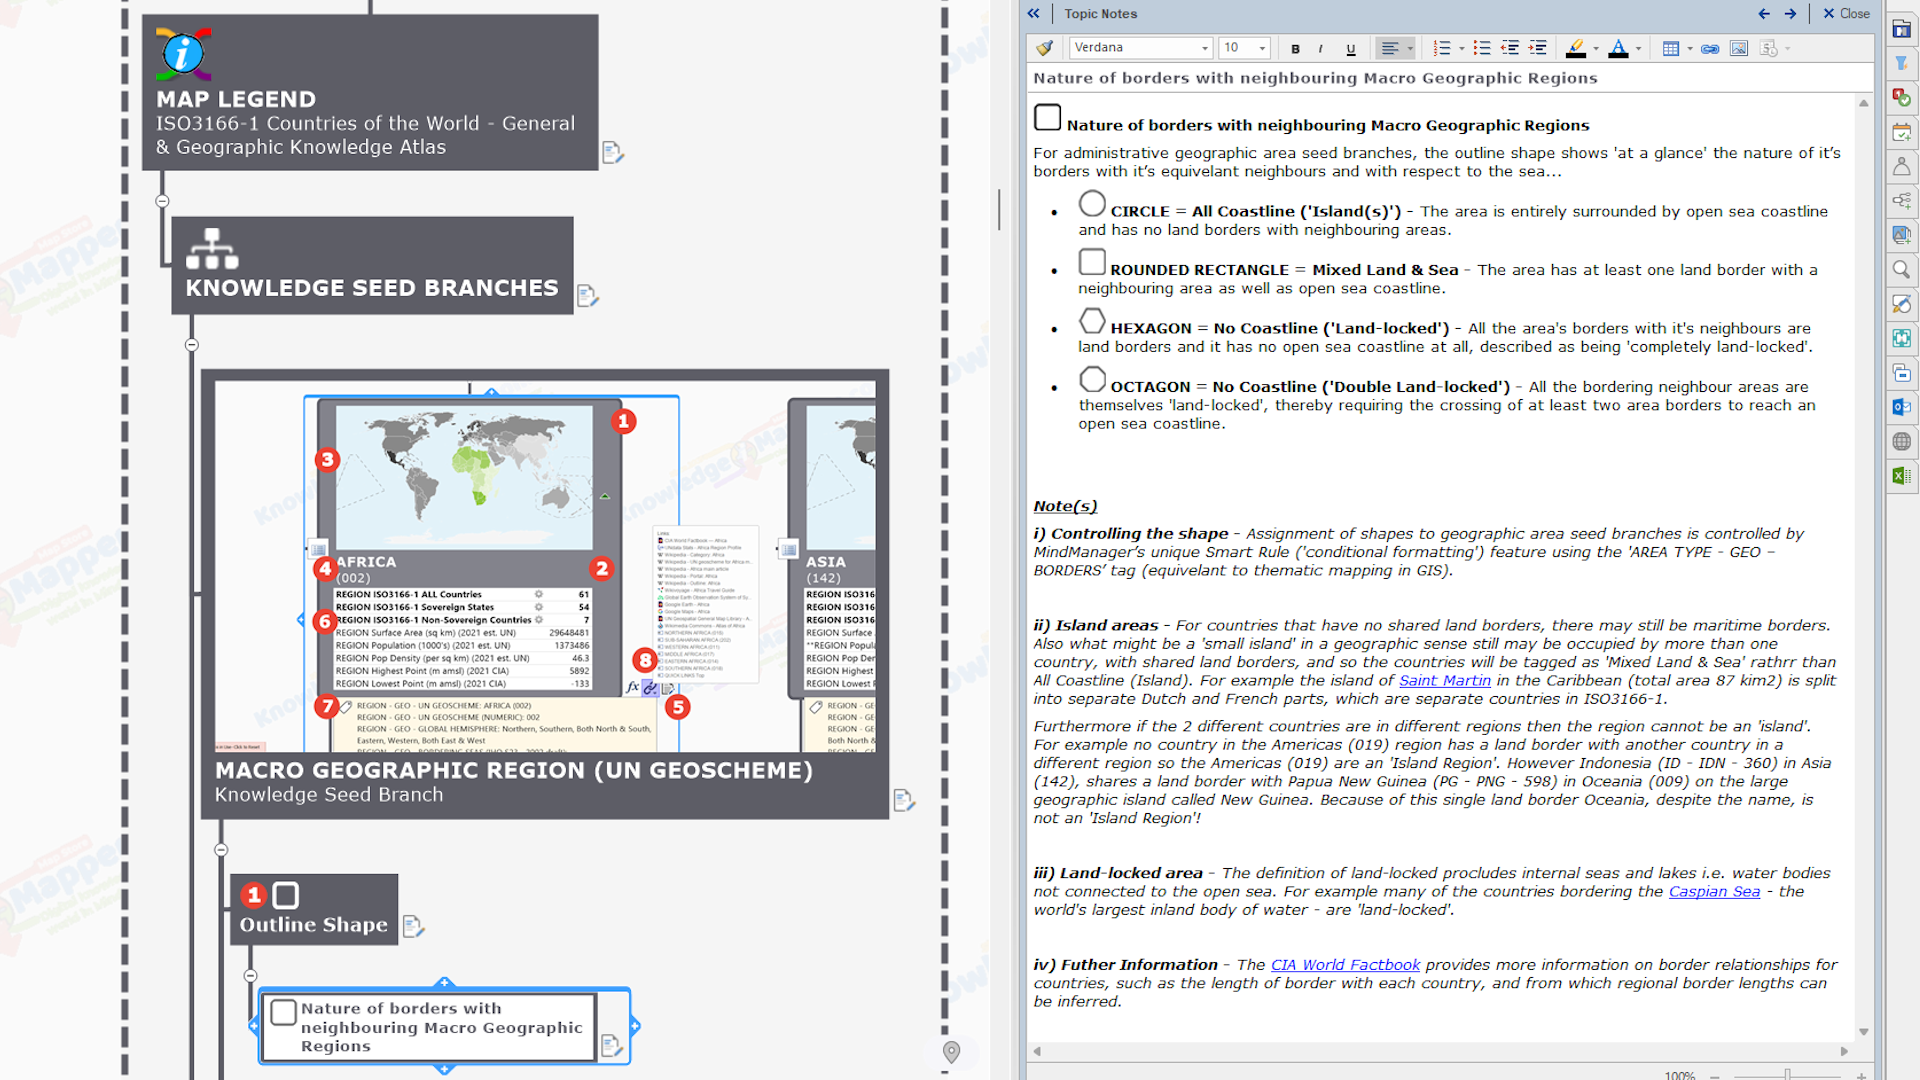Viewport: 1920px width, 1080px height.
Task: Collapse the Topic Notes pane with double chevron
Action: pos(1033,14)
